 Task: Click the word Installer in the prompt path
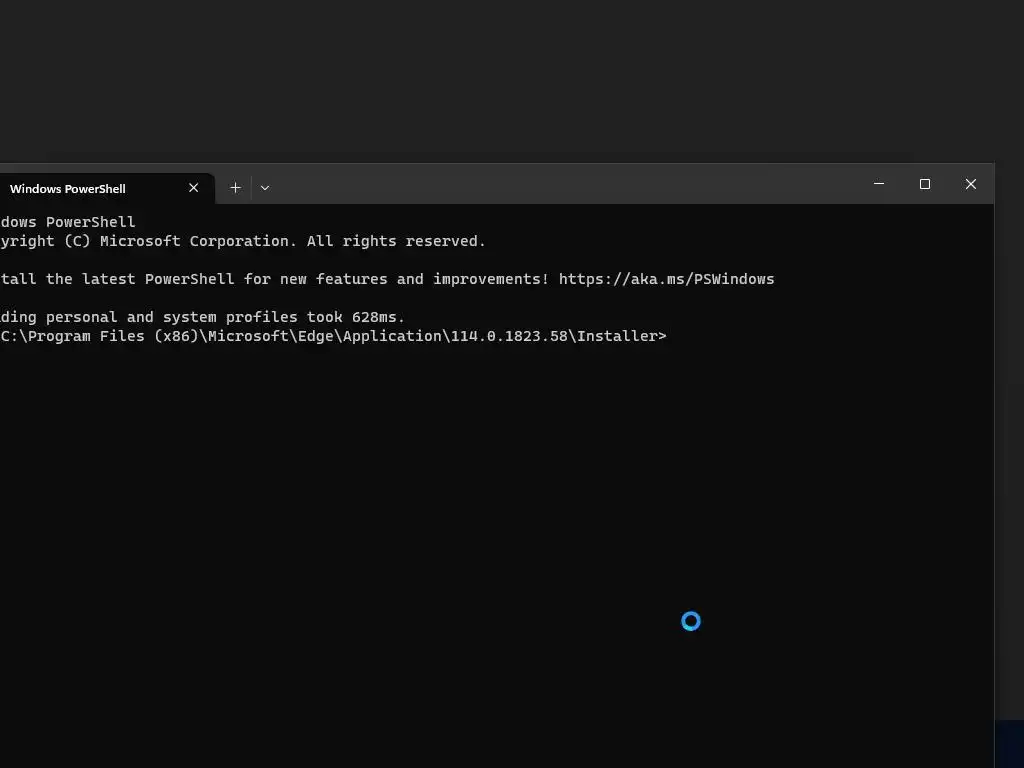coord(621,336)
